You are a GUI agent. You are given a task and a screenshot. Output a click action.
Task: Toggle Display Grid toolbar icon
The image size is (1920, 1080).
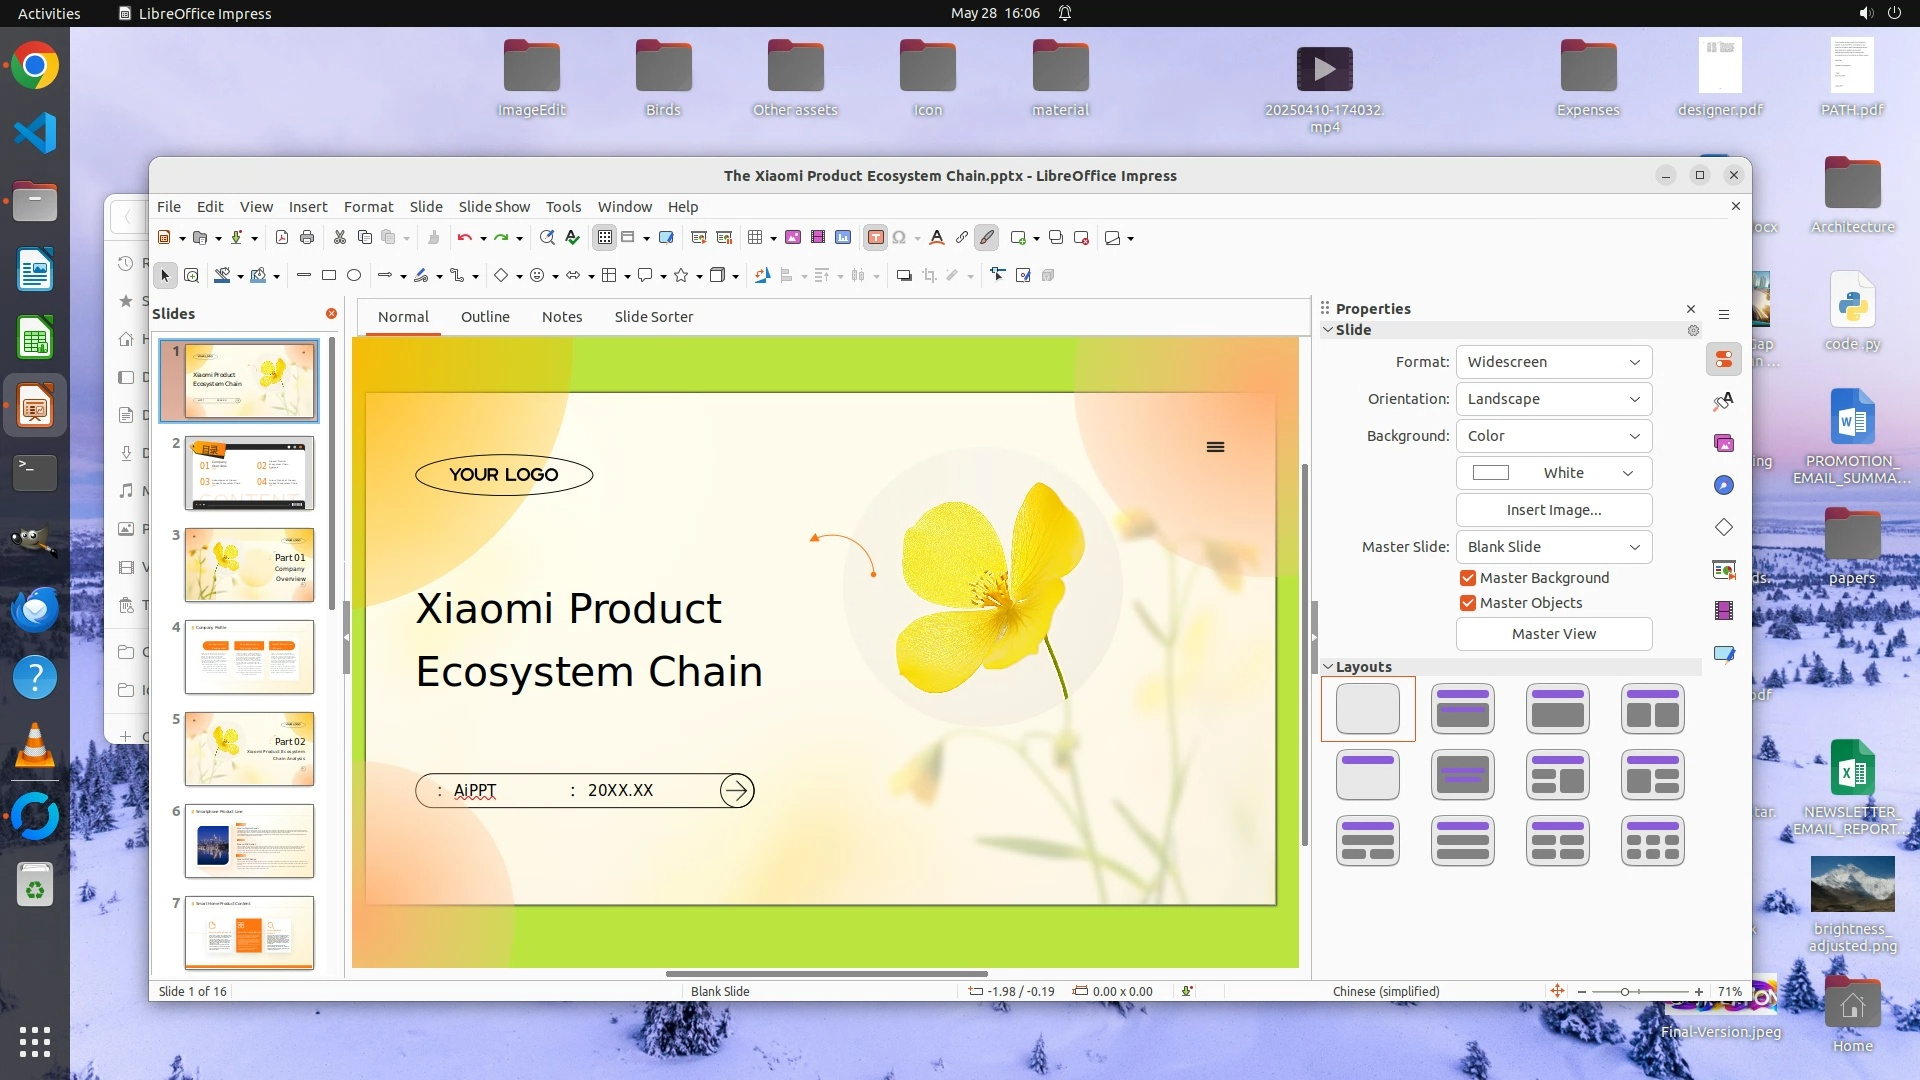tap(604, 238)
